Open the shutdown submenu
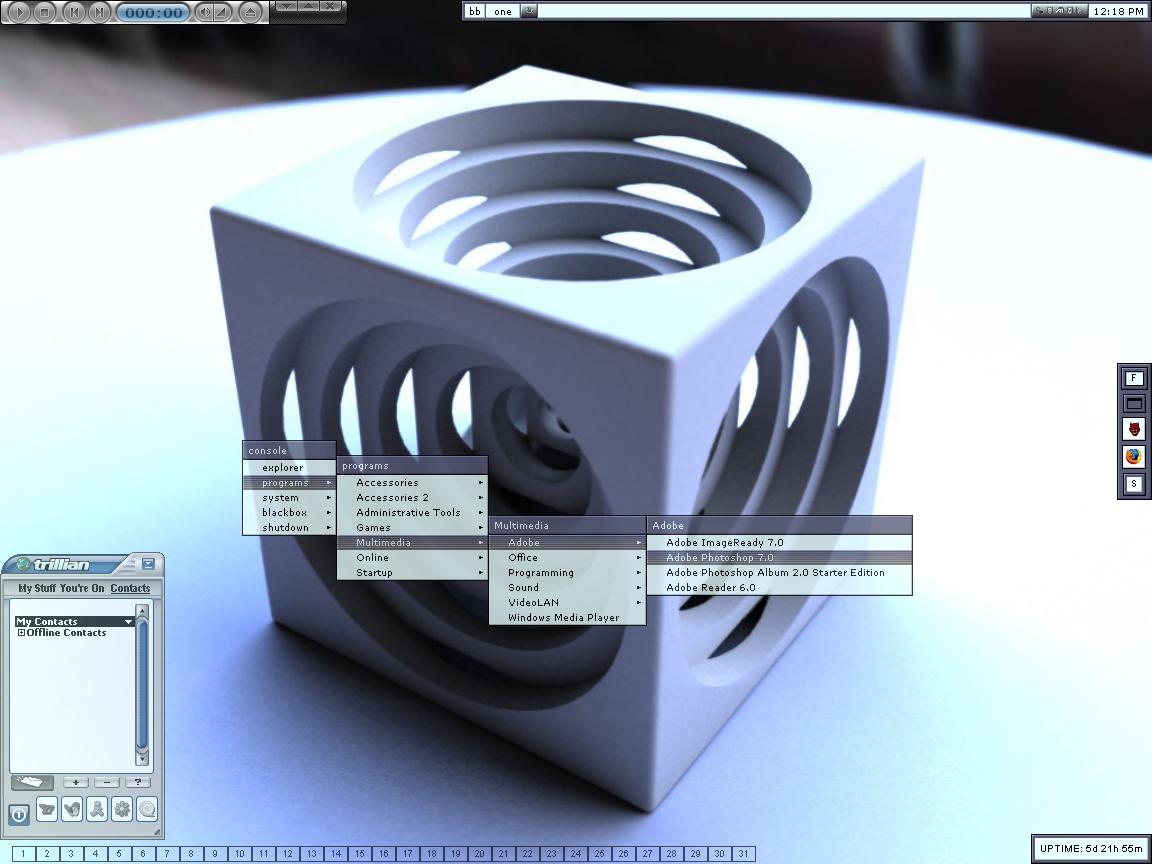 289,528
